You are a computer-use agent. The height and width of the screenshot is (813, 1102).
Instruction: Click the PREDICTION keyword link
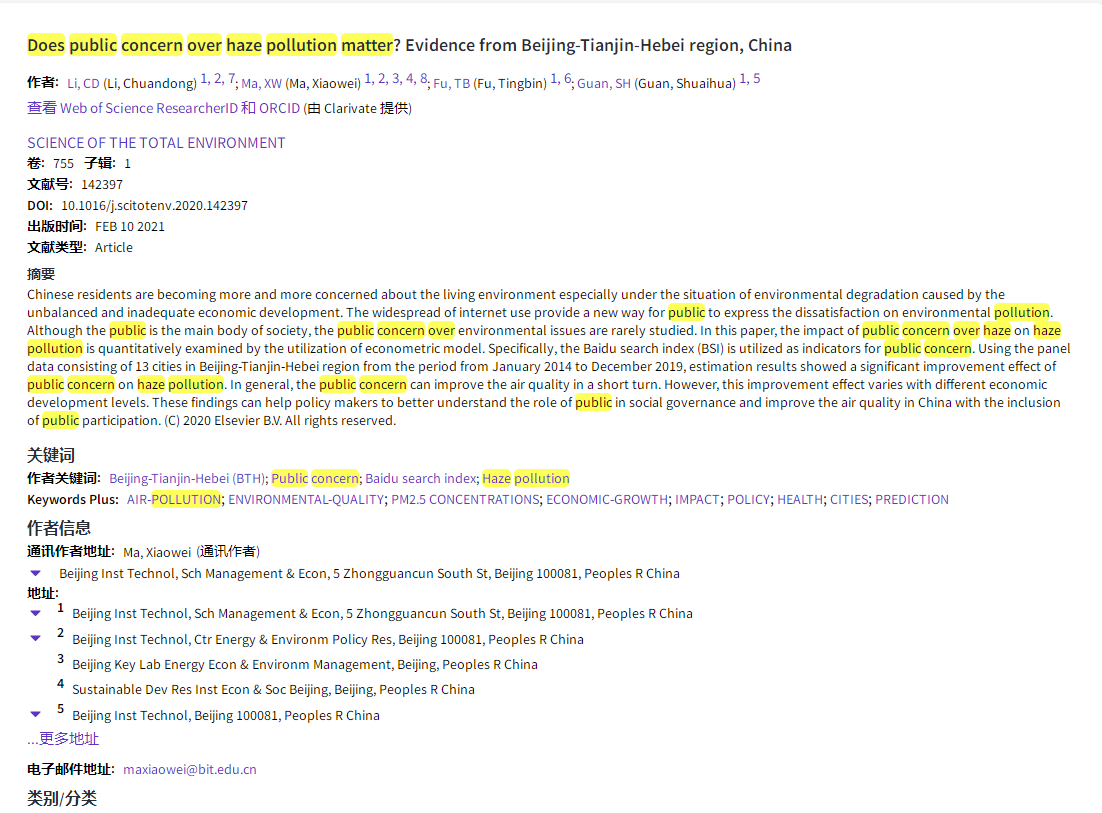coord(911,499)
